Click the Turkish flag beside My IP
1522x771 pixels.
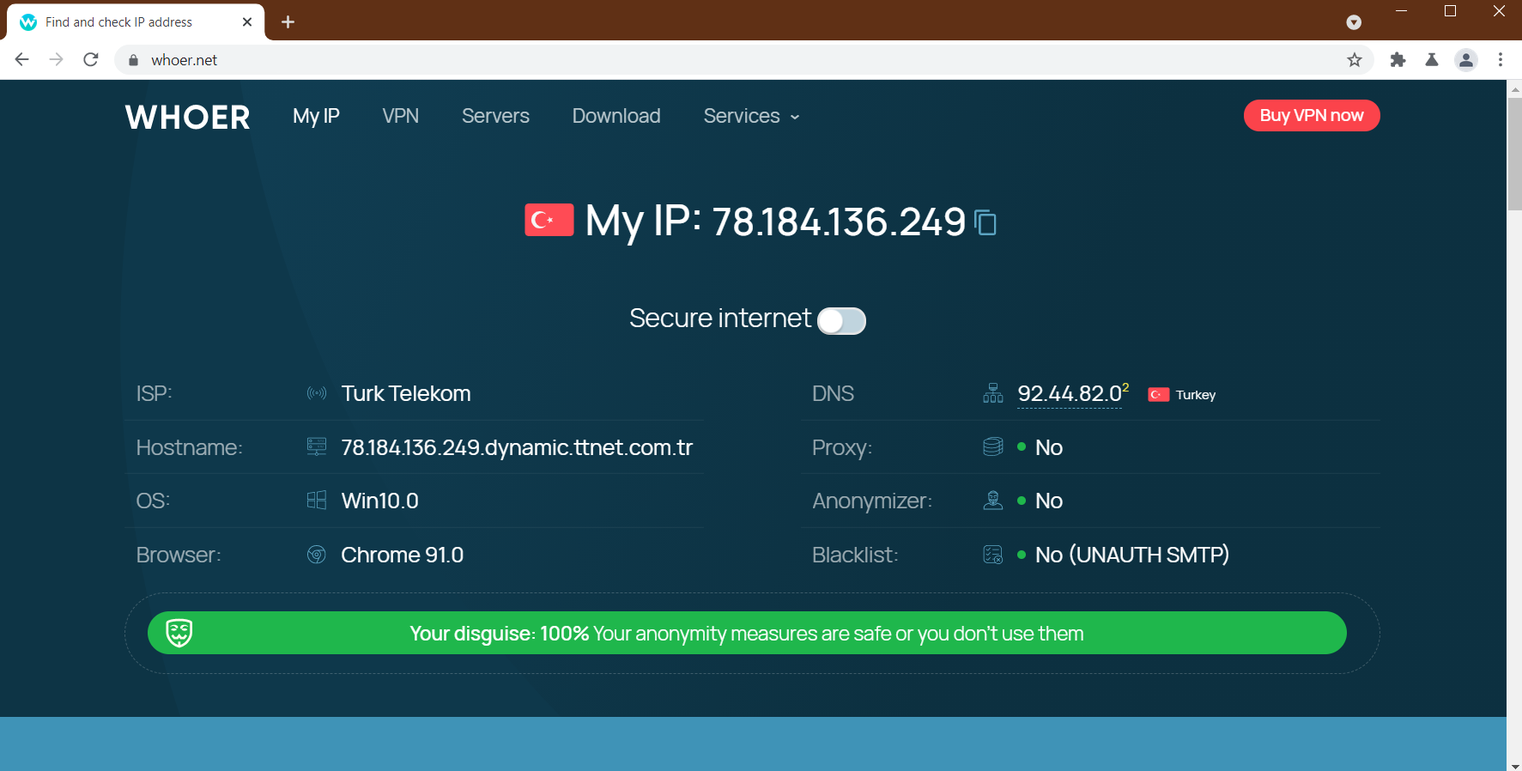coord(549,220)
